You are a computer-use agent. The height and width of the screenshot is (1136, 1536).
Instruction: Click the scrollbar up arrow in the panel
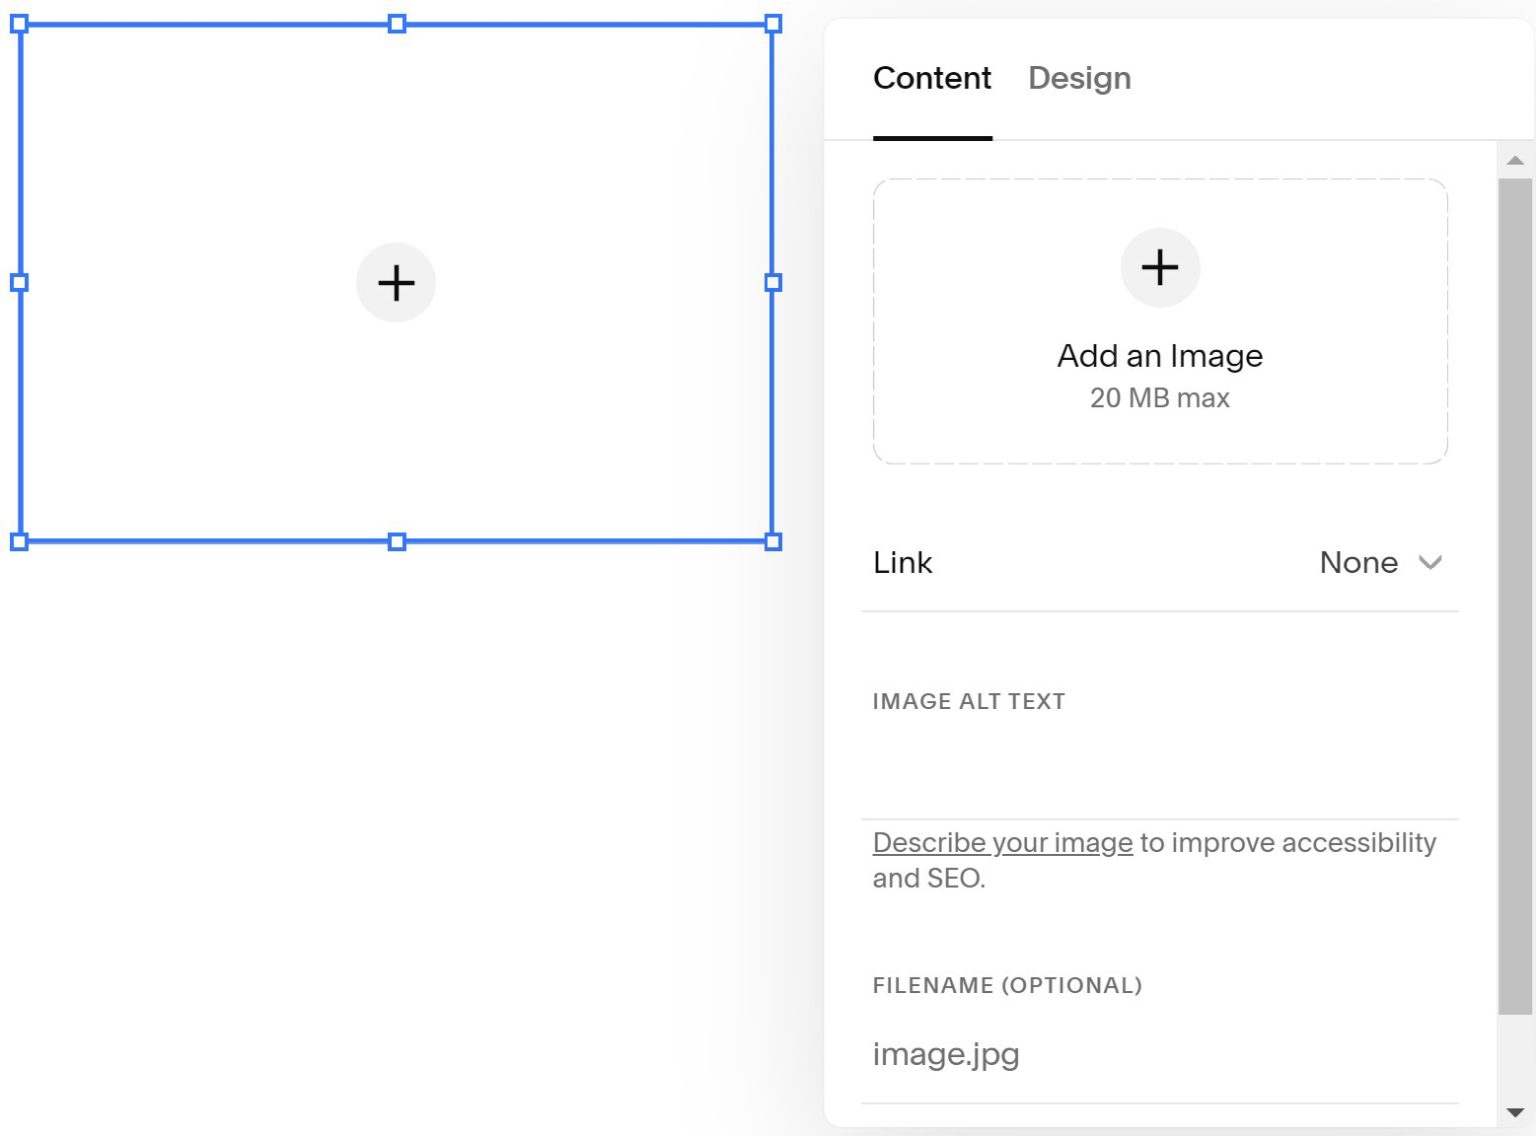[1515, 158]
